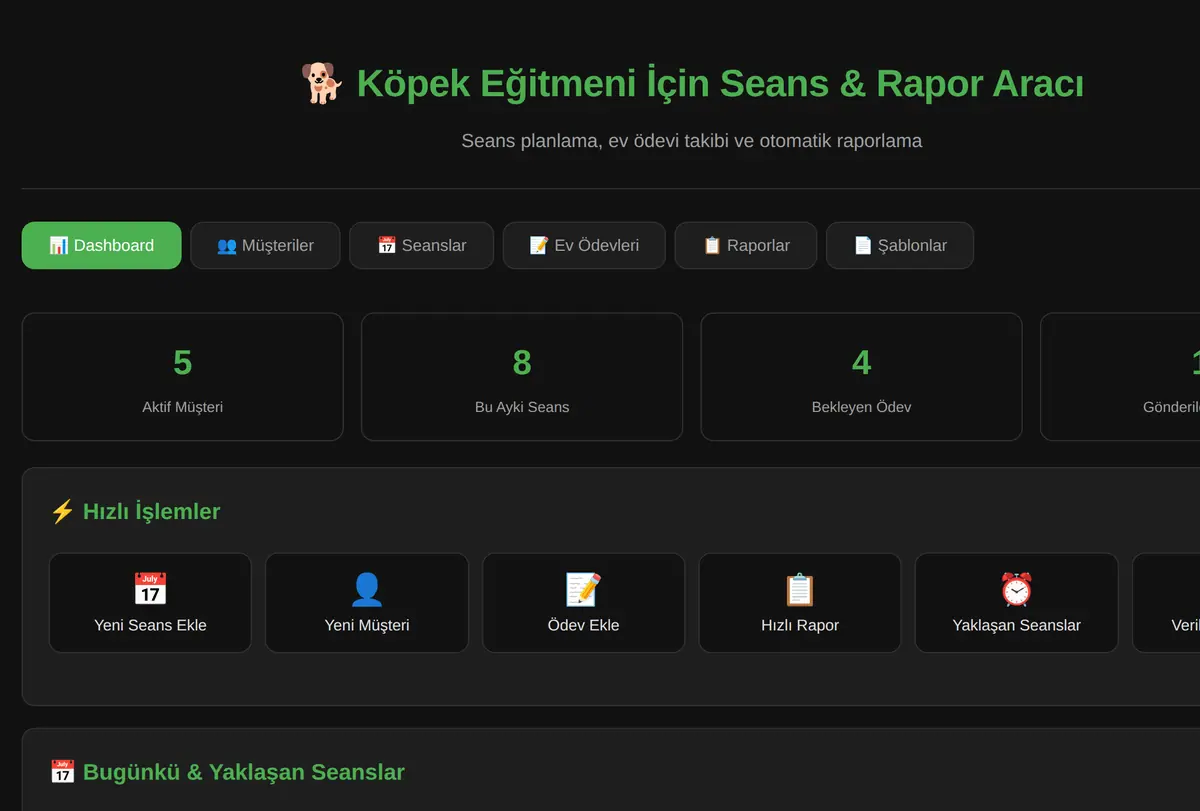Open the Bu Ayki Seans stat card
This screenshot has width=1200, height=811.
click(522, 377)
